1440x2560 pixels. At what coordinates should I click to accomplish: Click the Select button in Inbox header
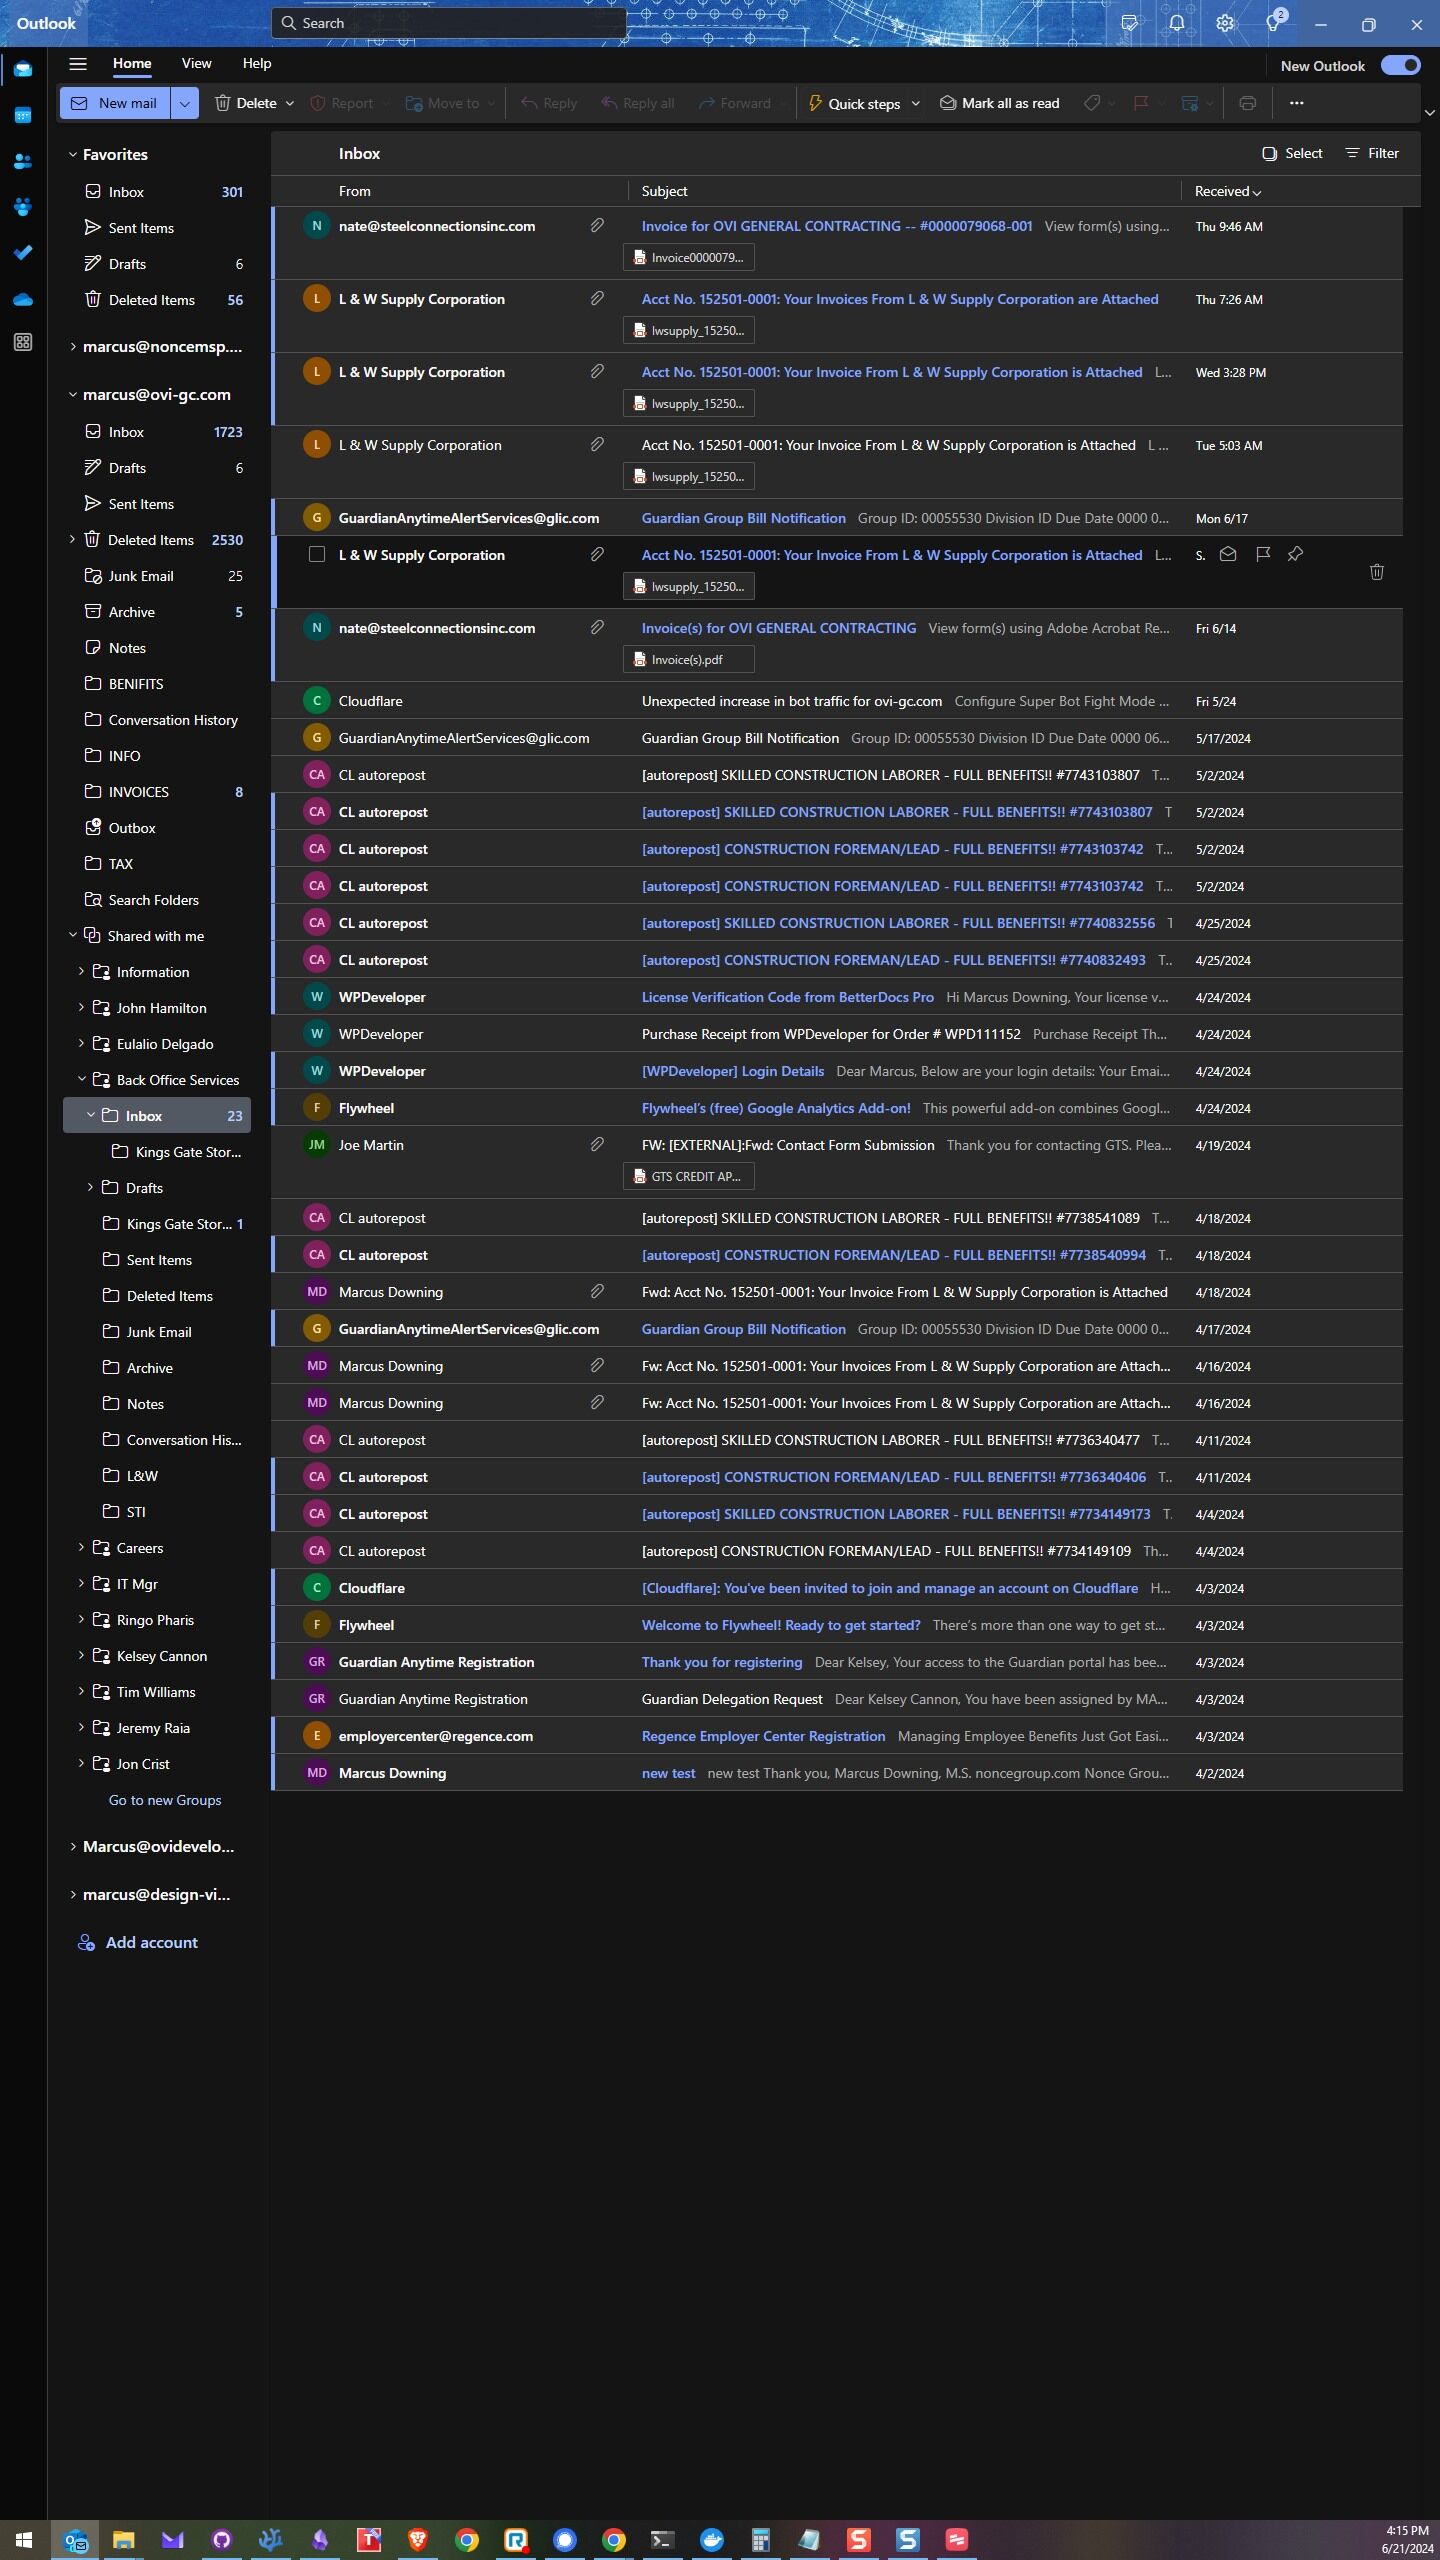click(1292, 153)
